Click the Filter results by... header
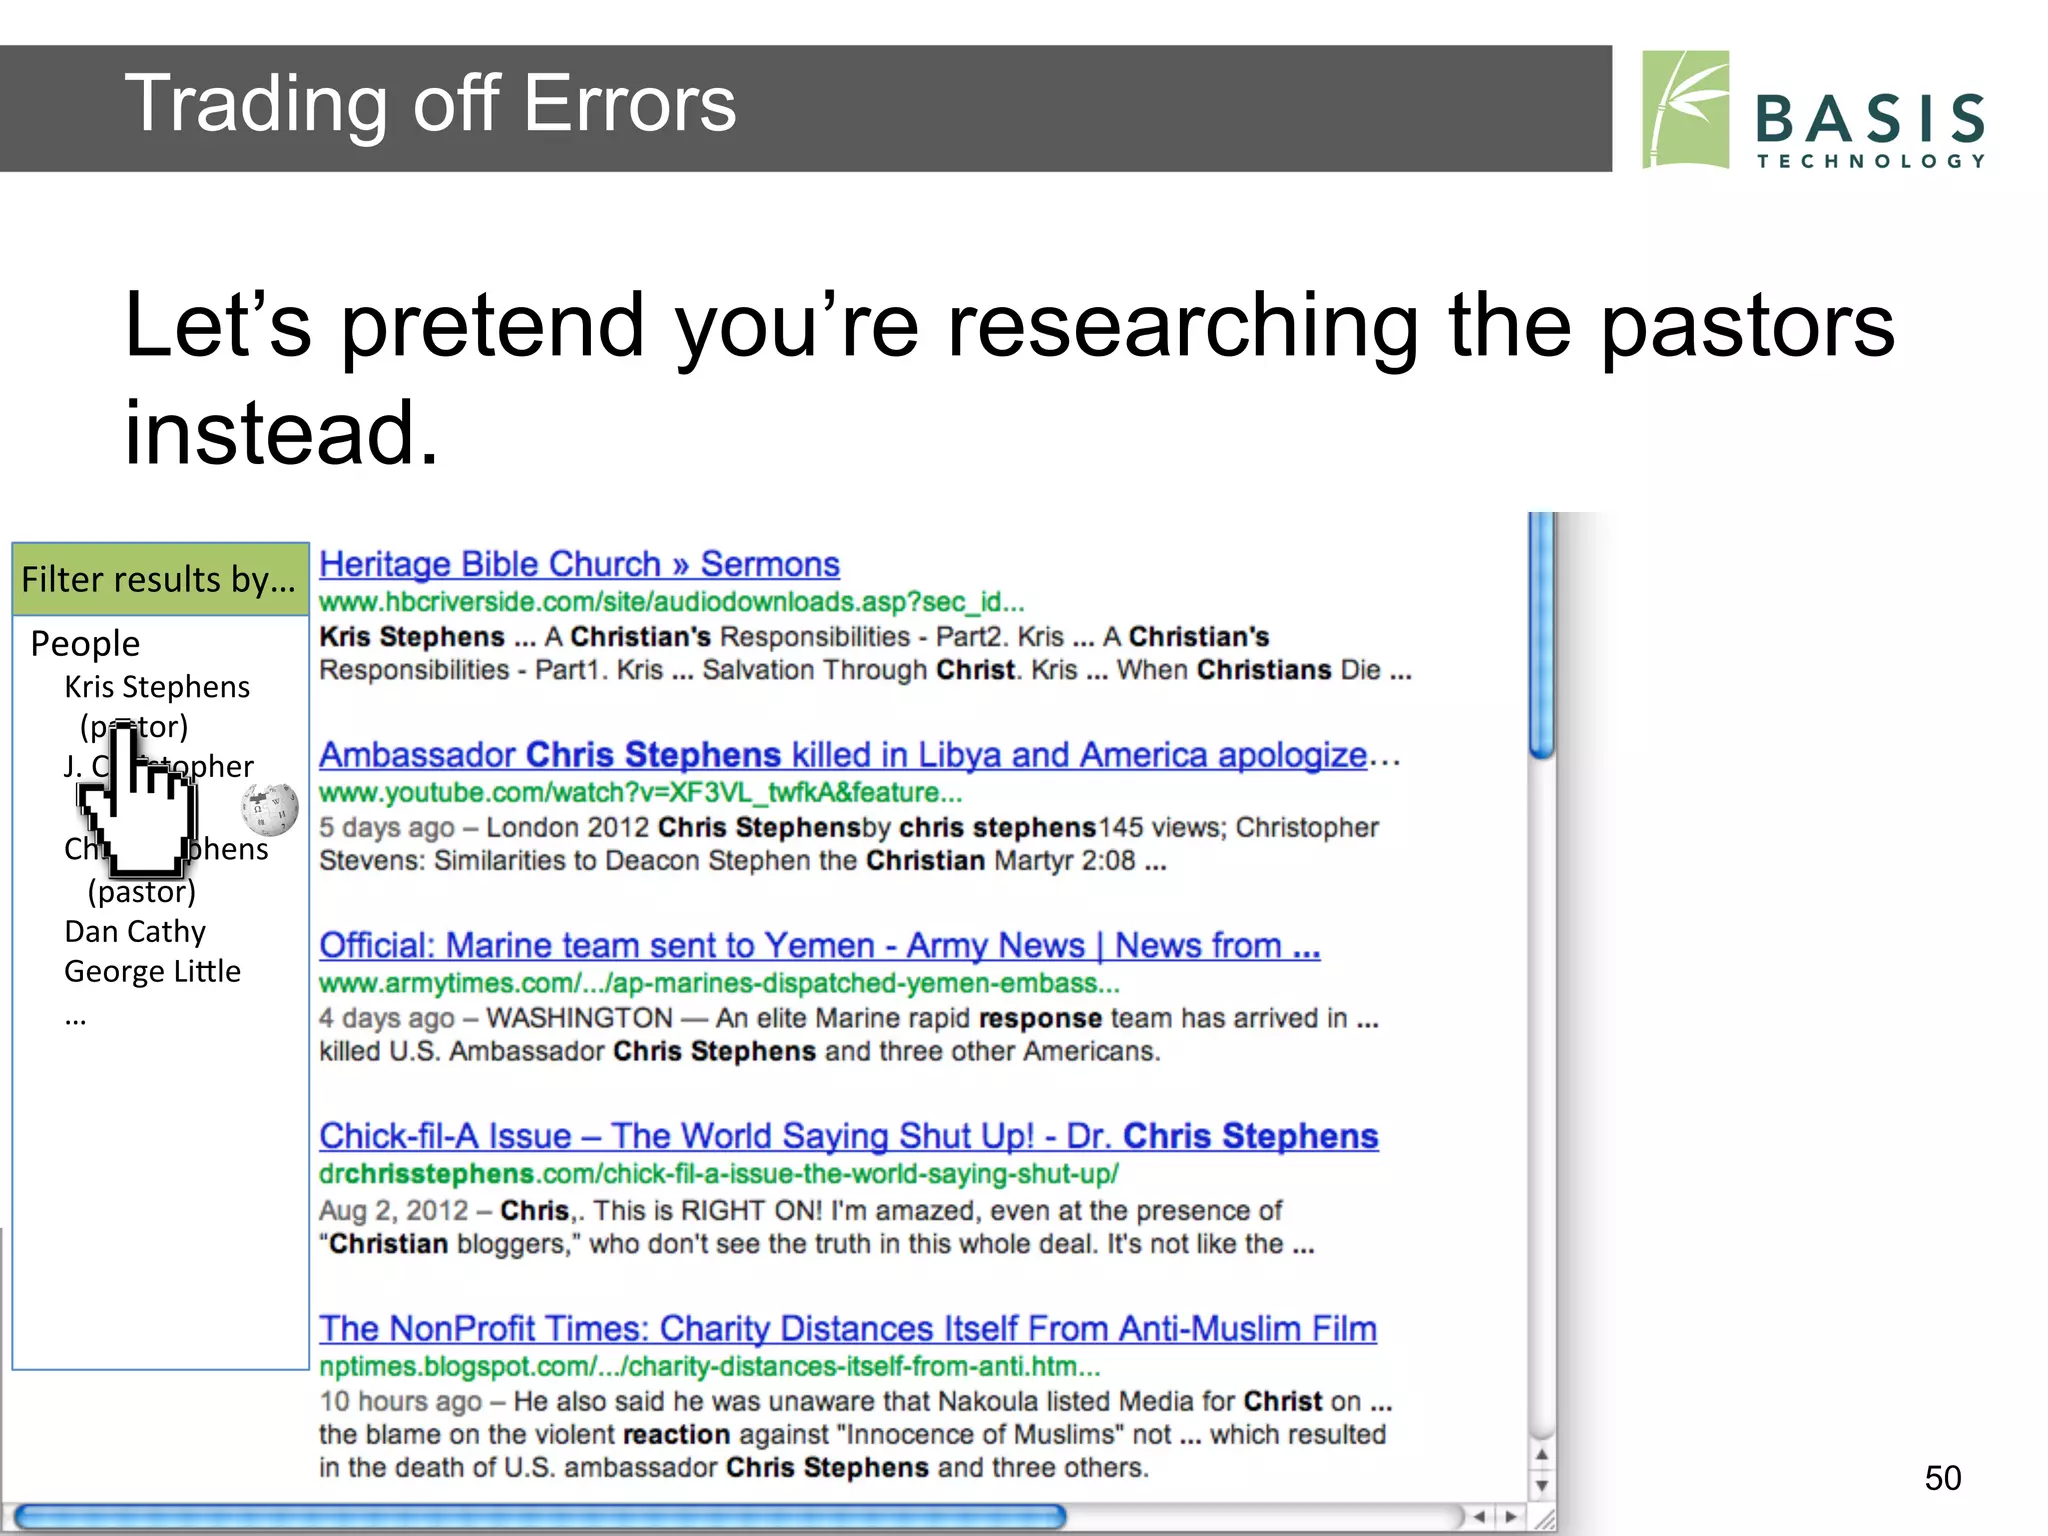This screenshot has width=2048, height=1536. (x=160, y=579)
